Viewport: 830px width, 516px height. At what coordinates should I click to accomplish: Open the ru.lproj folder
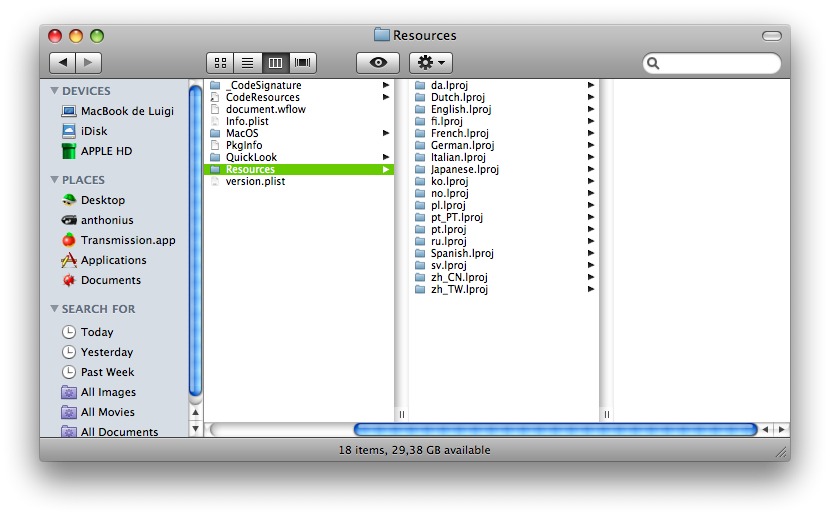click(x=504, y=241)
